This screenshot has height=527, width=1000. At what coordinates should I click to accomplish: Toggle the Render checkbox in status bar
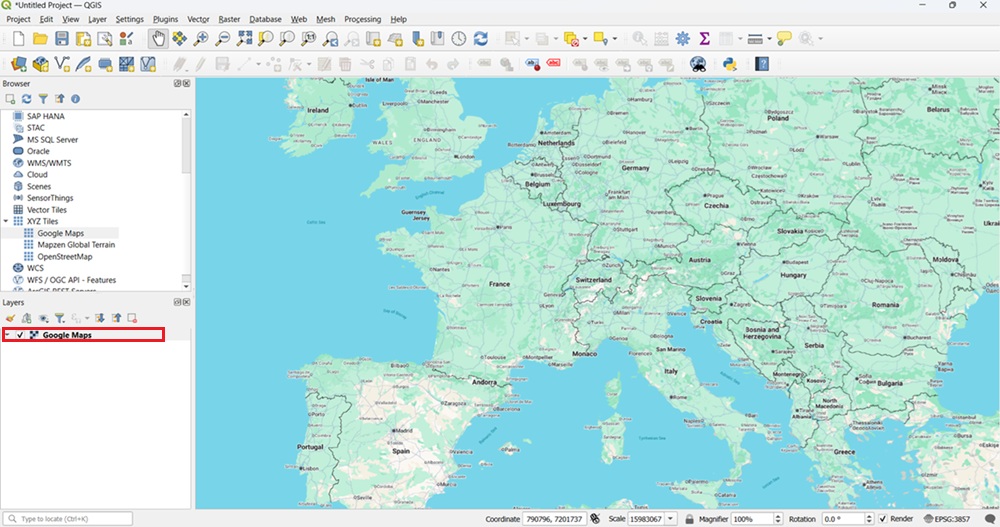coord(882,519)
